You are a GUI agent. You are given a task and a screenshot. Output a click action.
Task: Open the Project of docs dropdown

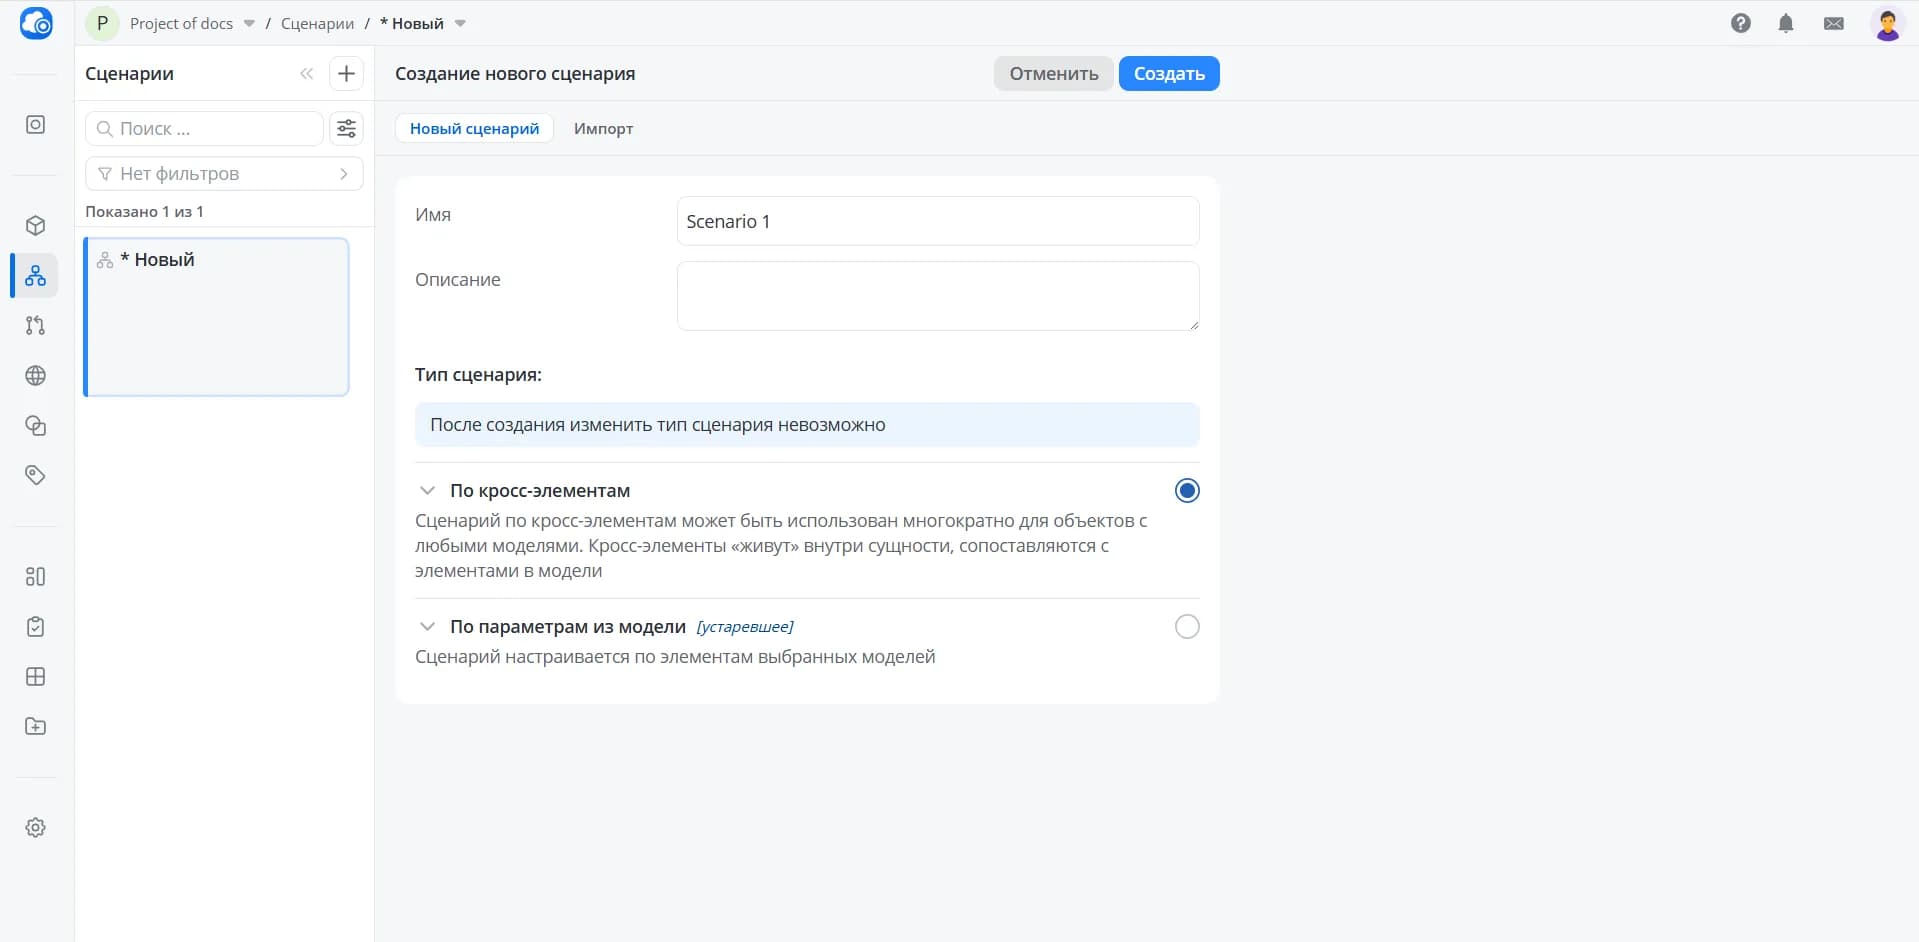pyautogui.click(x=192, y=23)
